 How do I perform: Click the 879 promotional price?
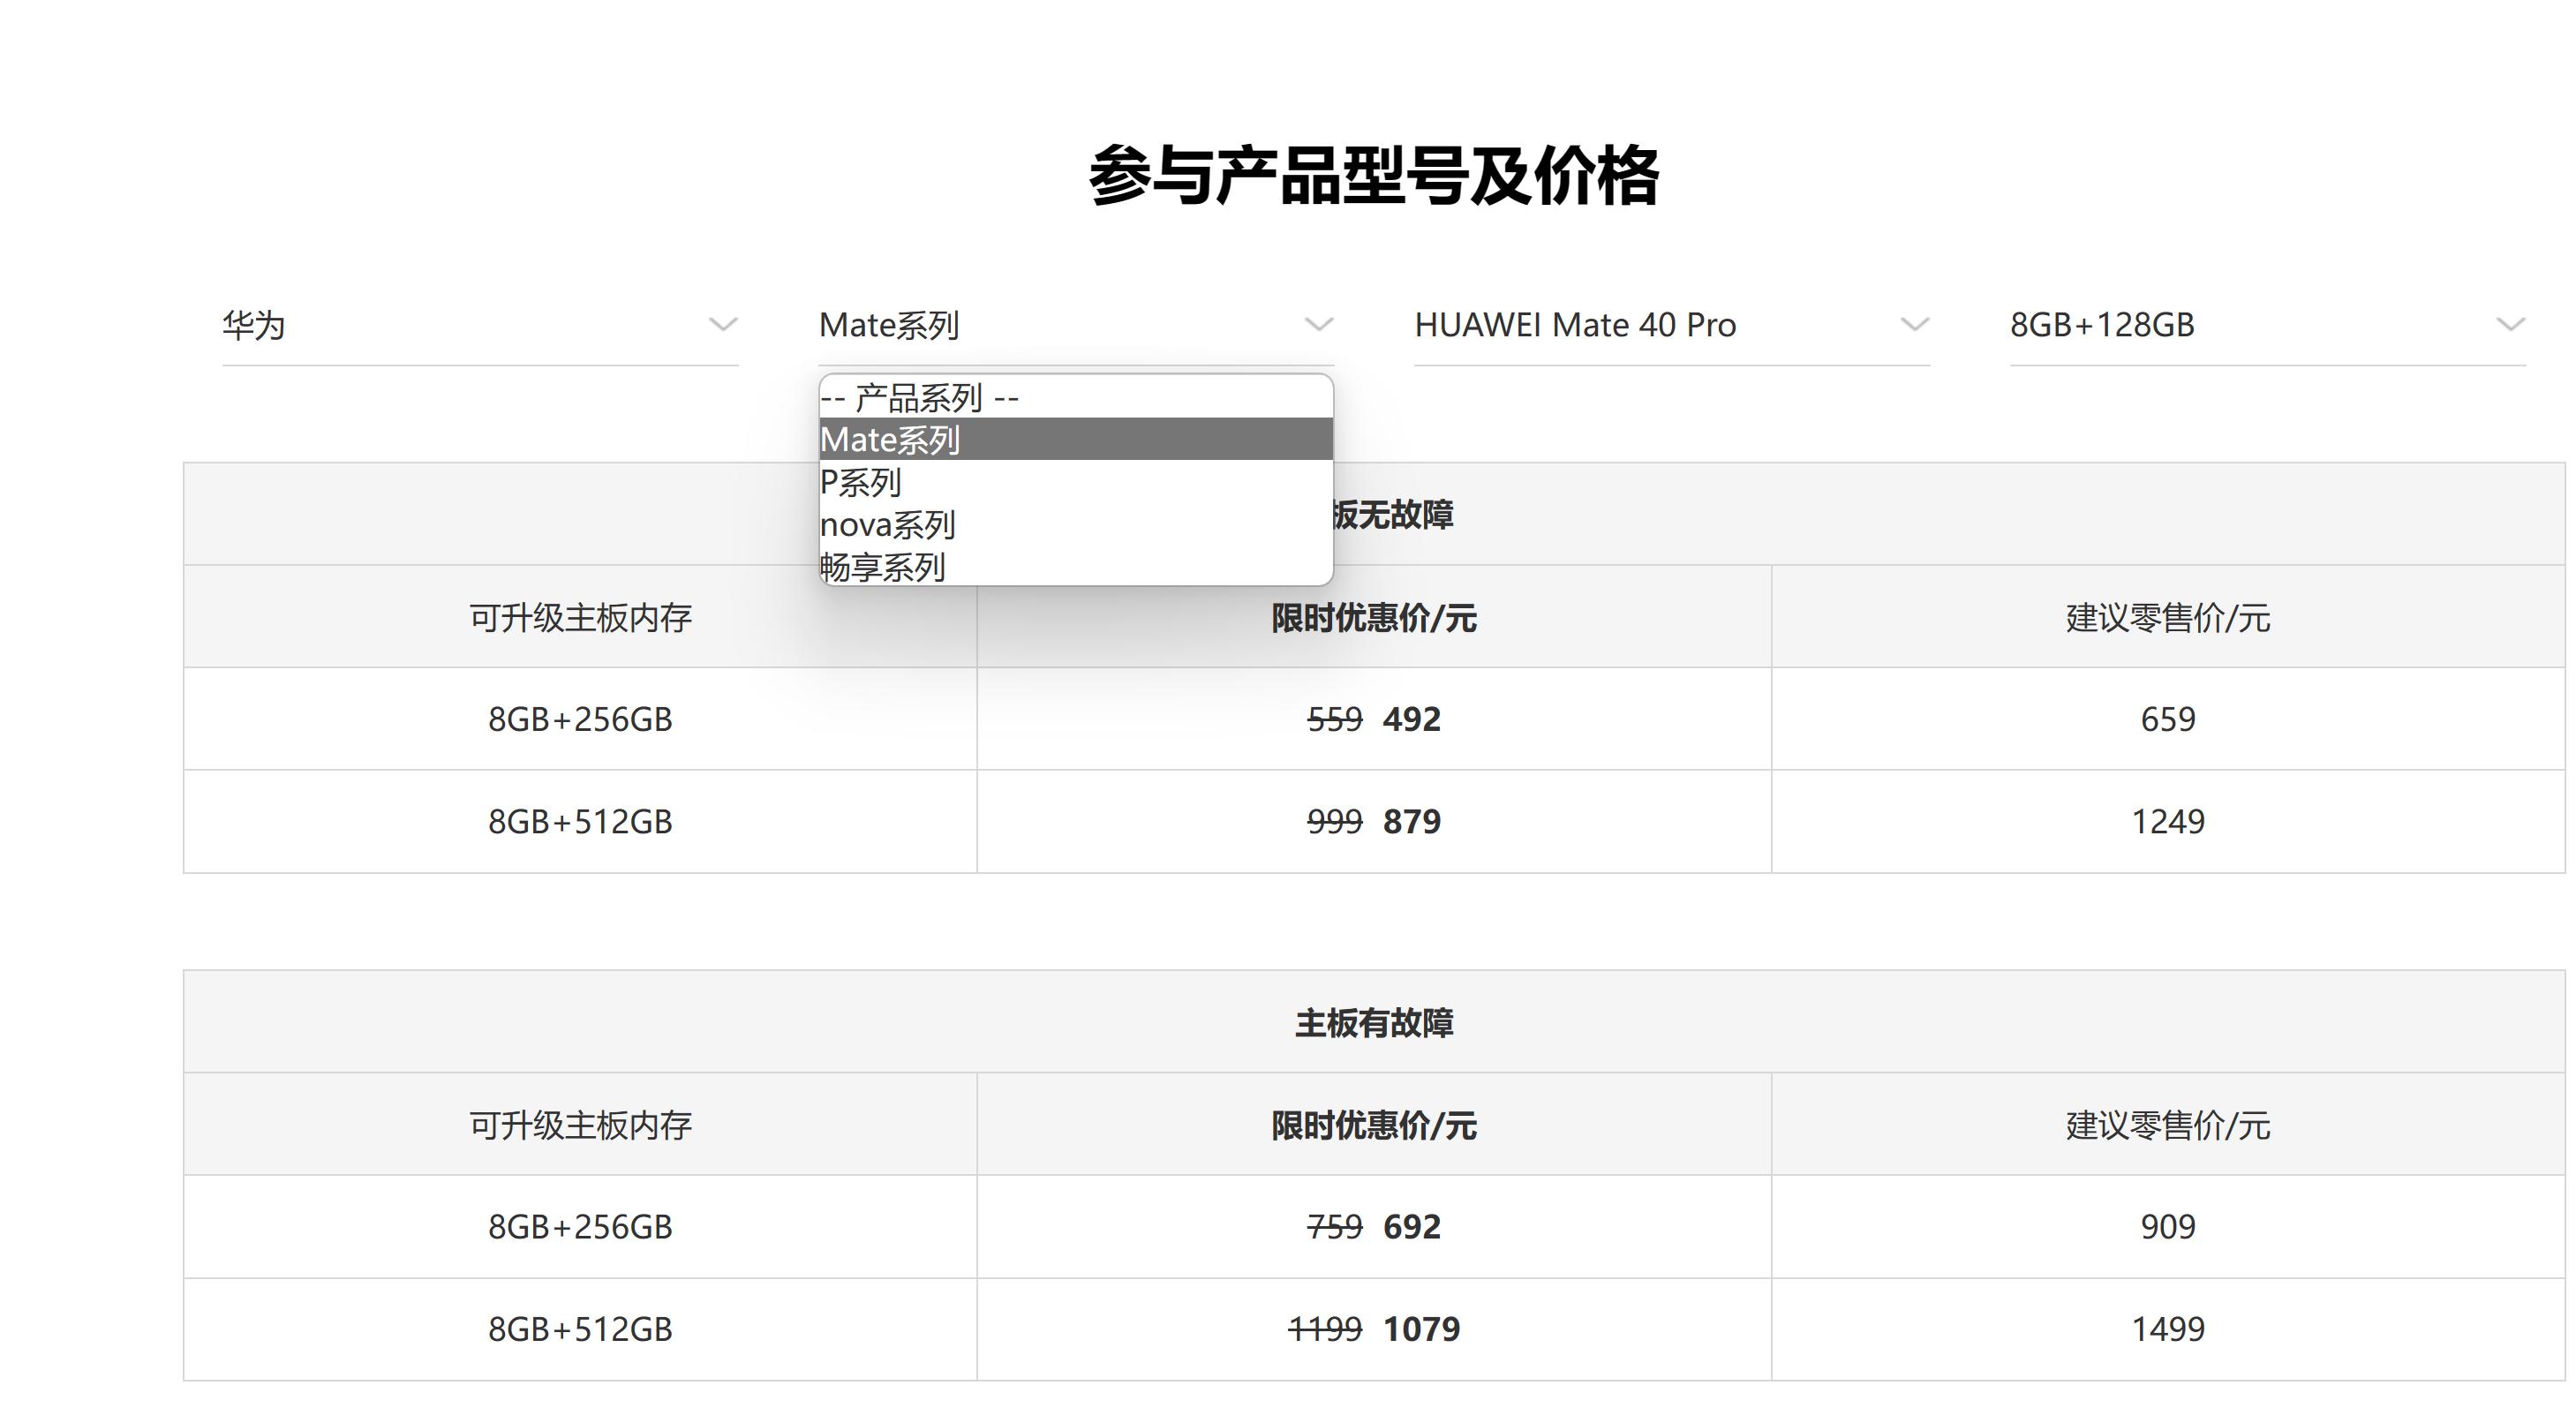pyautogui.click(x=1410, y=821)
